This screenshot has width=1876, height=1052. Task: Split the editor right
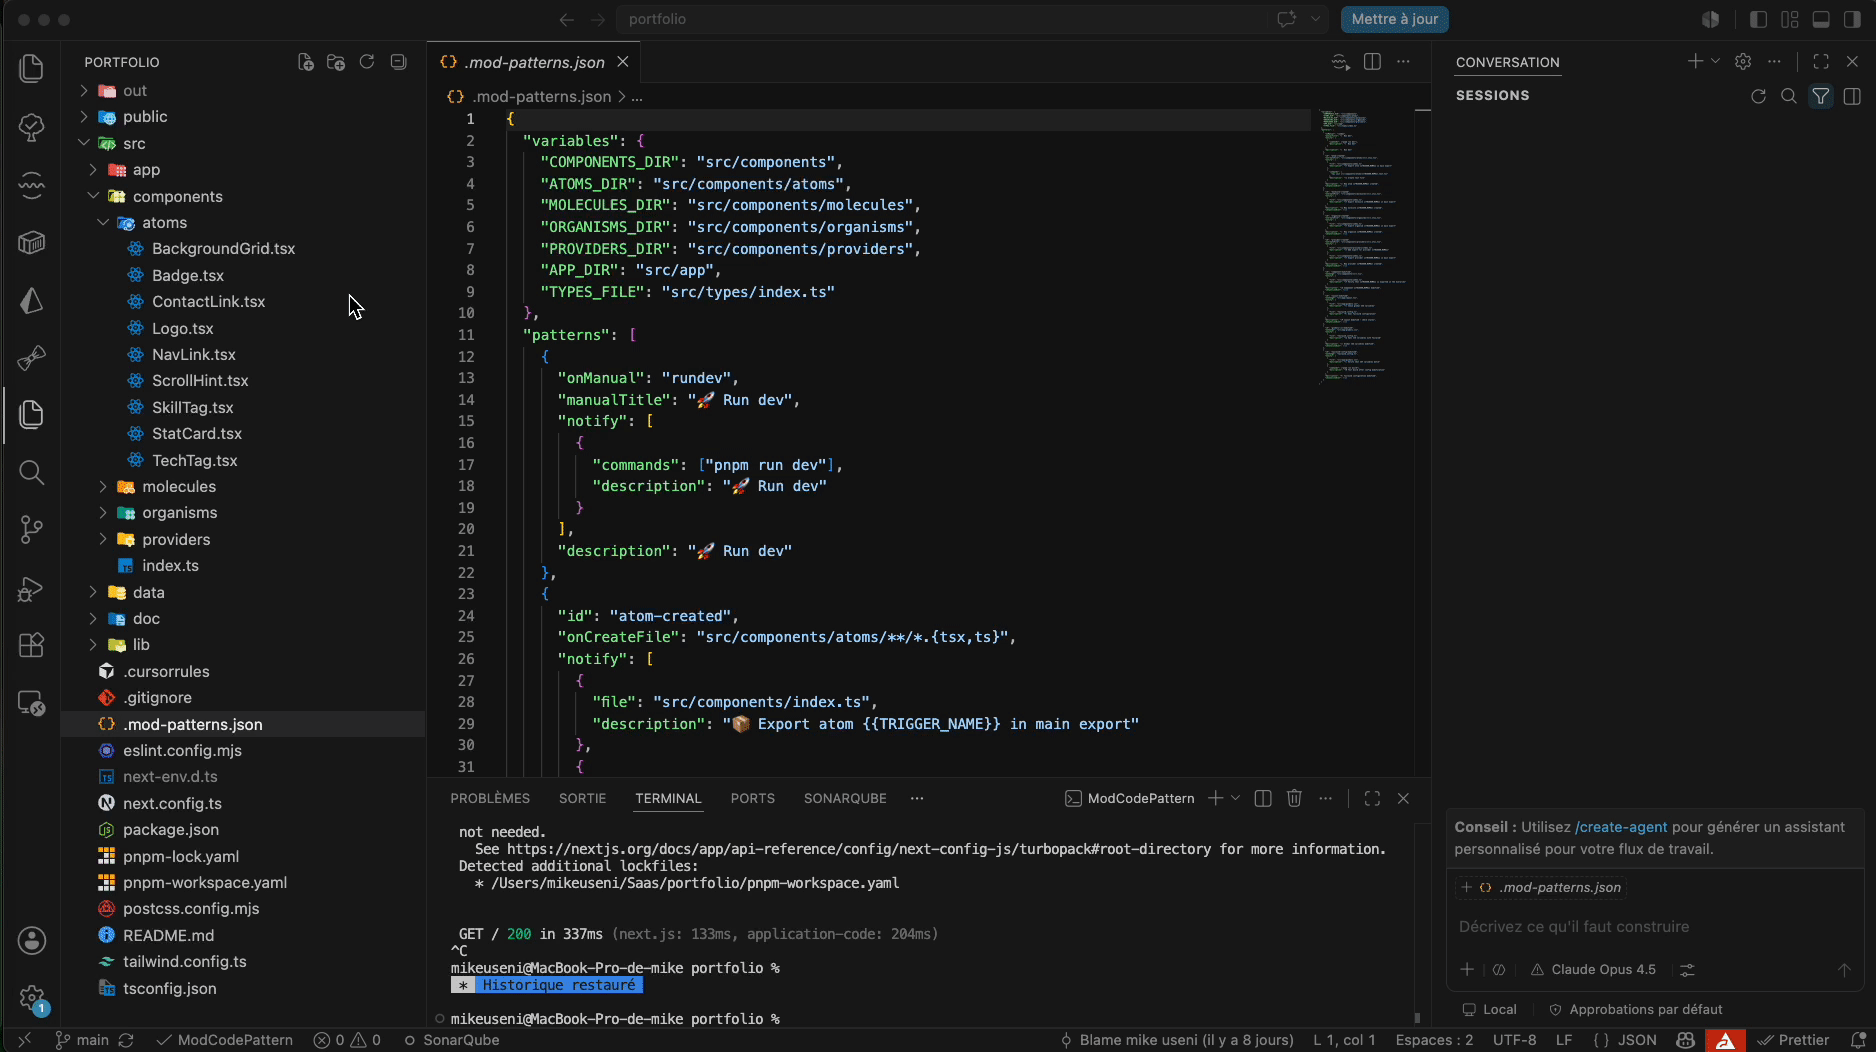pos(1372,62)
